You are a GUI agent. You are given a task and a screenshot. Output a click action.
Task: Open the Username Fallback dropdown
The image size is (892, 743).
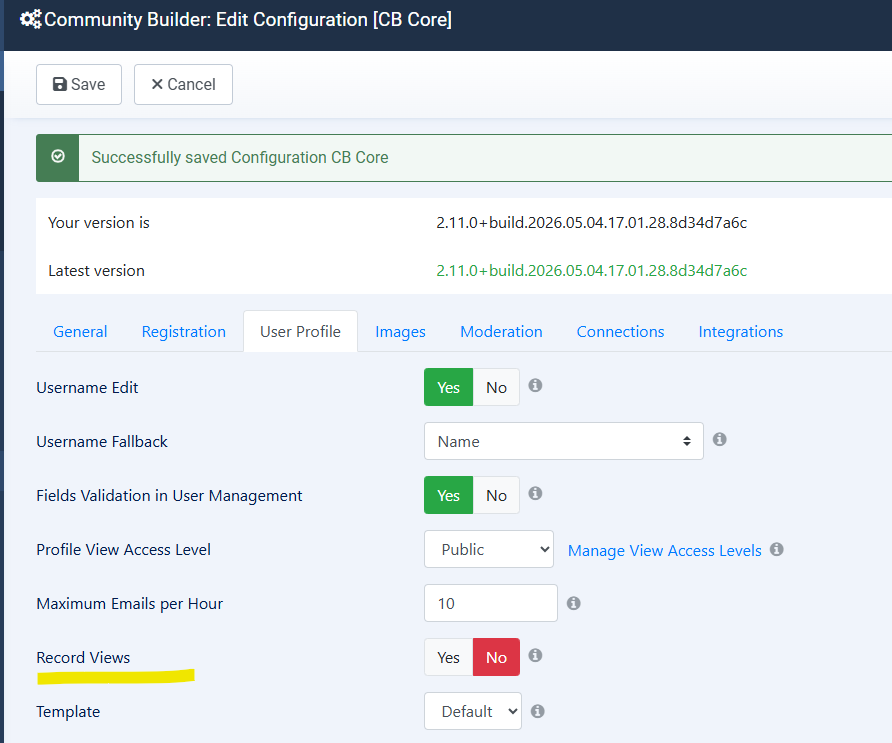[564, 441]
